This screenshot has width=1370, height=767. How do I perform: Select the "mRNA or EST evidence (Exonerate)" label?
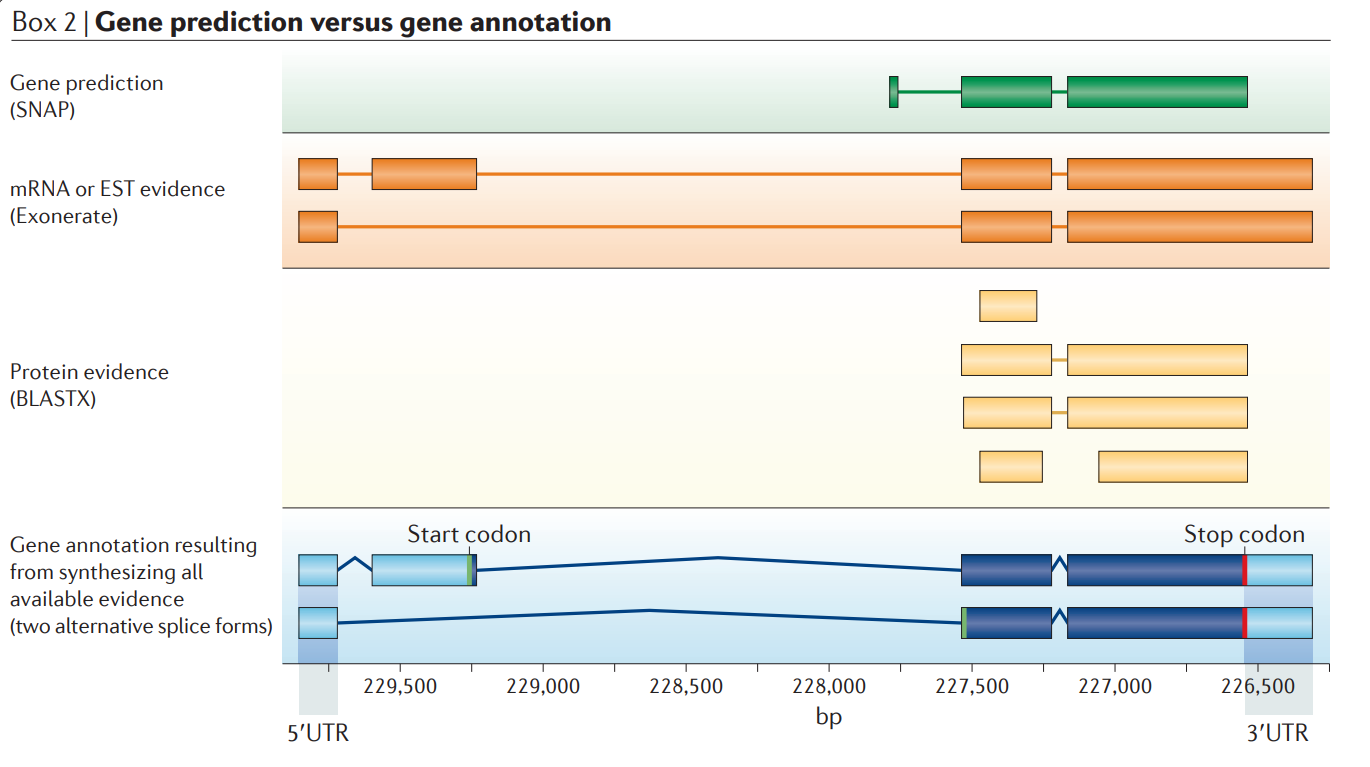pyautogui.click(x=118, y=202)
